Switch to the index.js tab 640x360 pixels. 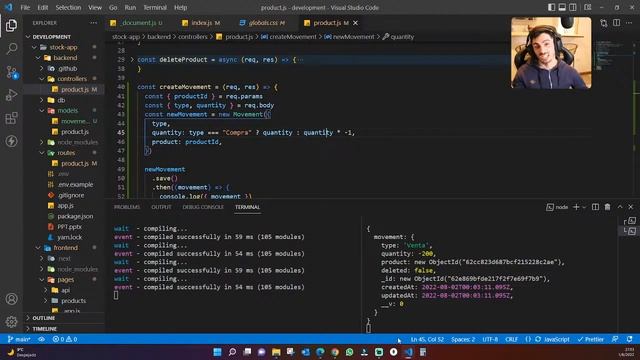pyautogui.click(x=201, y=23)
